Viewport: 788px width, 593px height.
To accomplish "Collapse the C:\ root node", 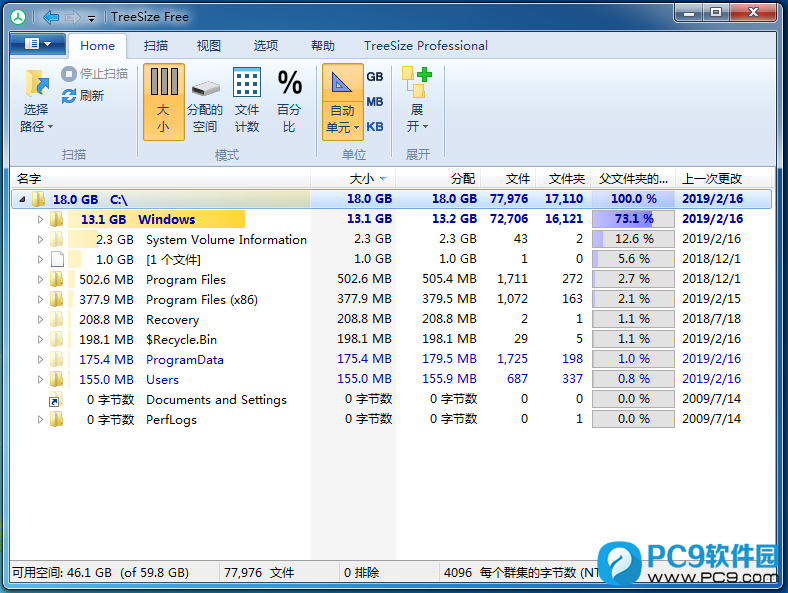I will point(22,200).
